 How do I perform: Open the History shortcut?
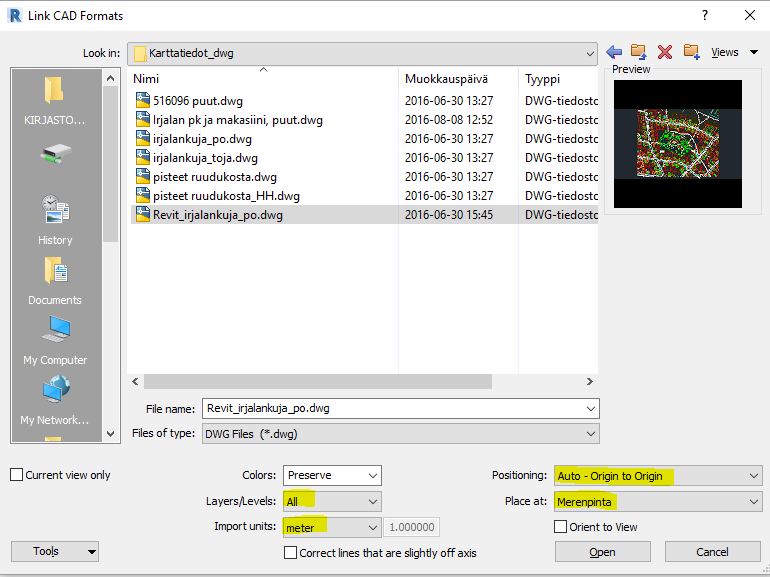pos(55,220)
